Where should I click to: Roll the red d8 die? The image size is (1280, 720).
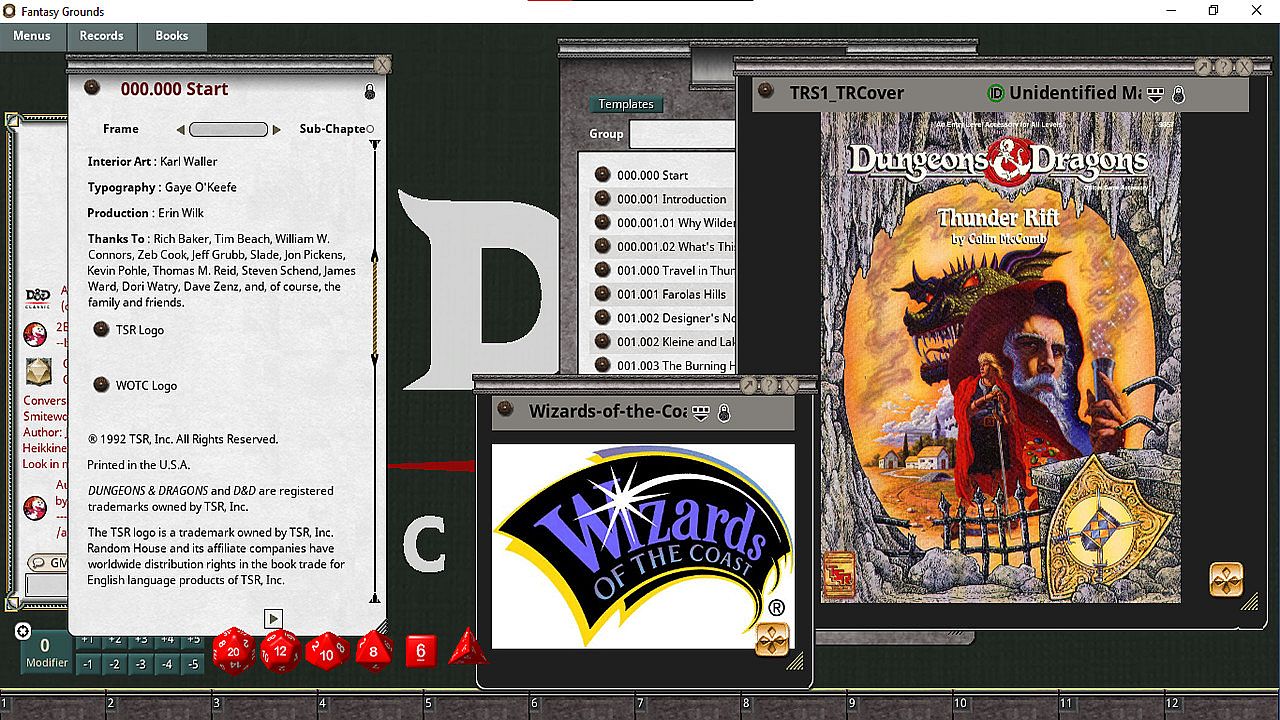coord(374,652)
